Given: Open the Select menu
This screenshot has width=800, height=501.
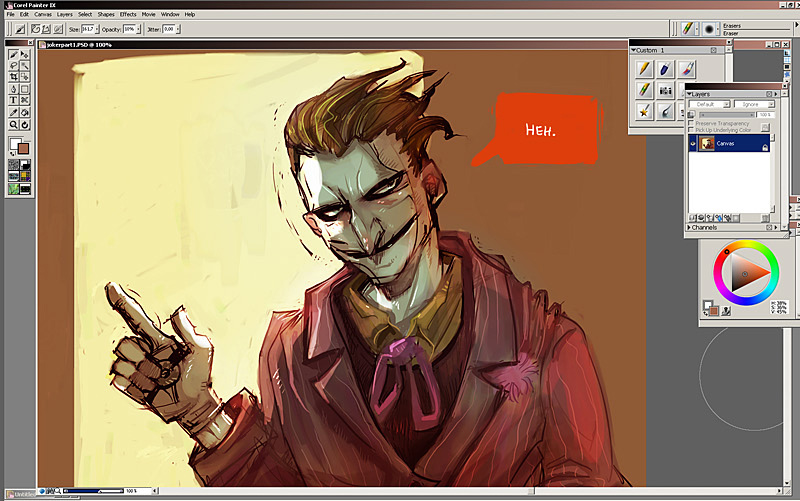Looking at the screenshot, I should [85, 14].
